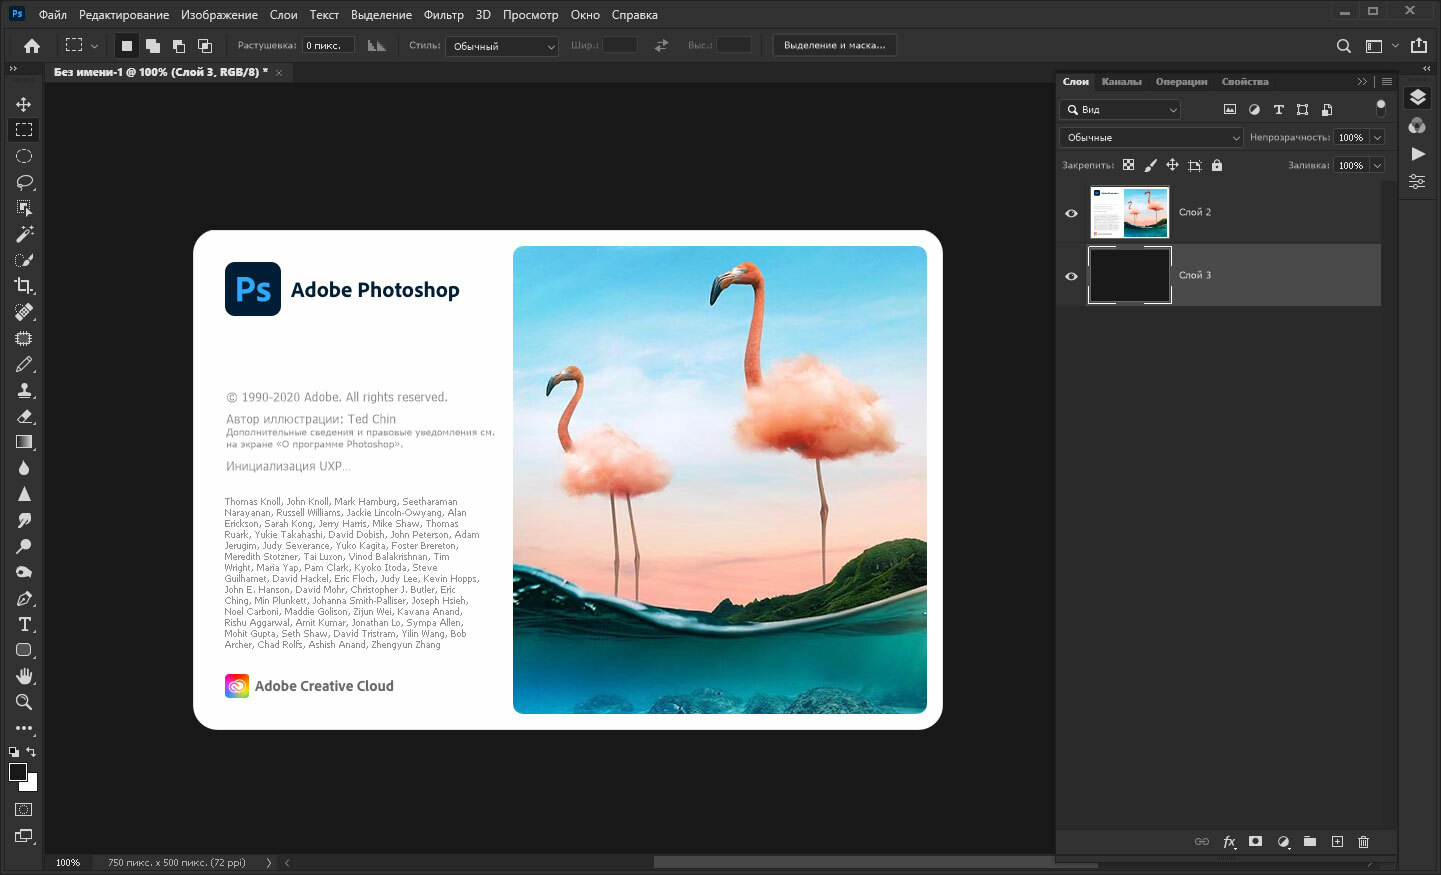1441x875 pixels.
Task: Open the layer filter 'Вид' dropdown
Action: click(1121, 110)
